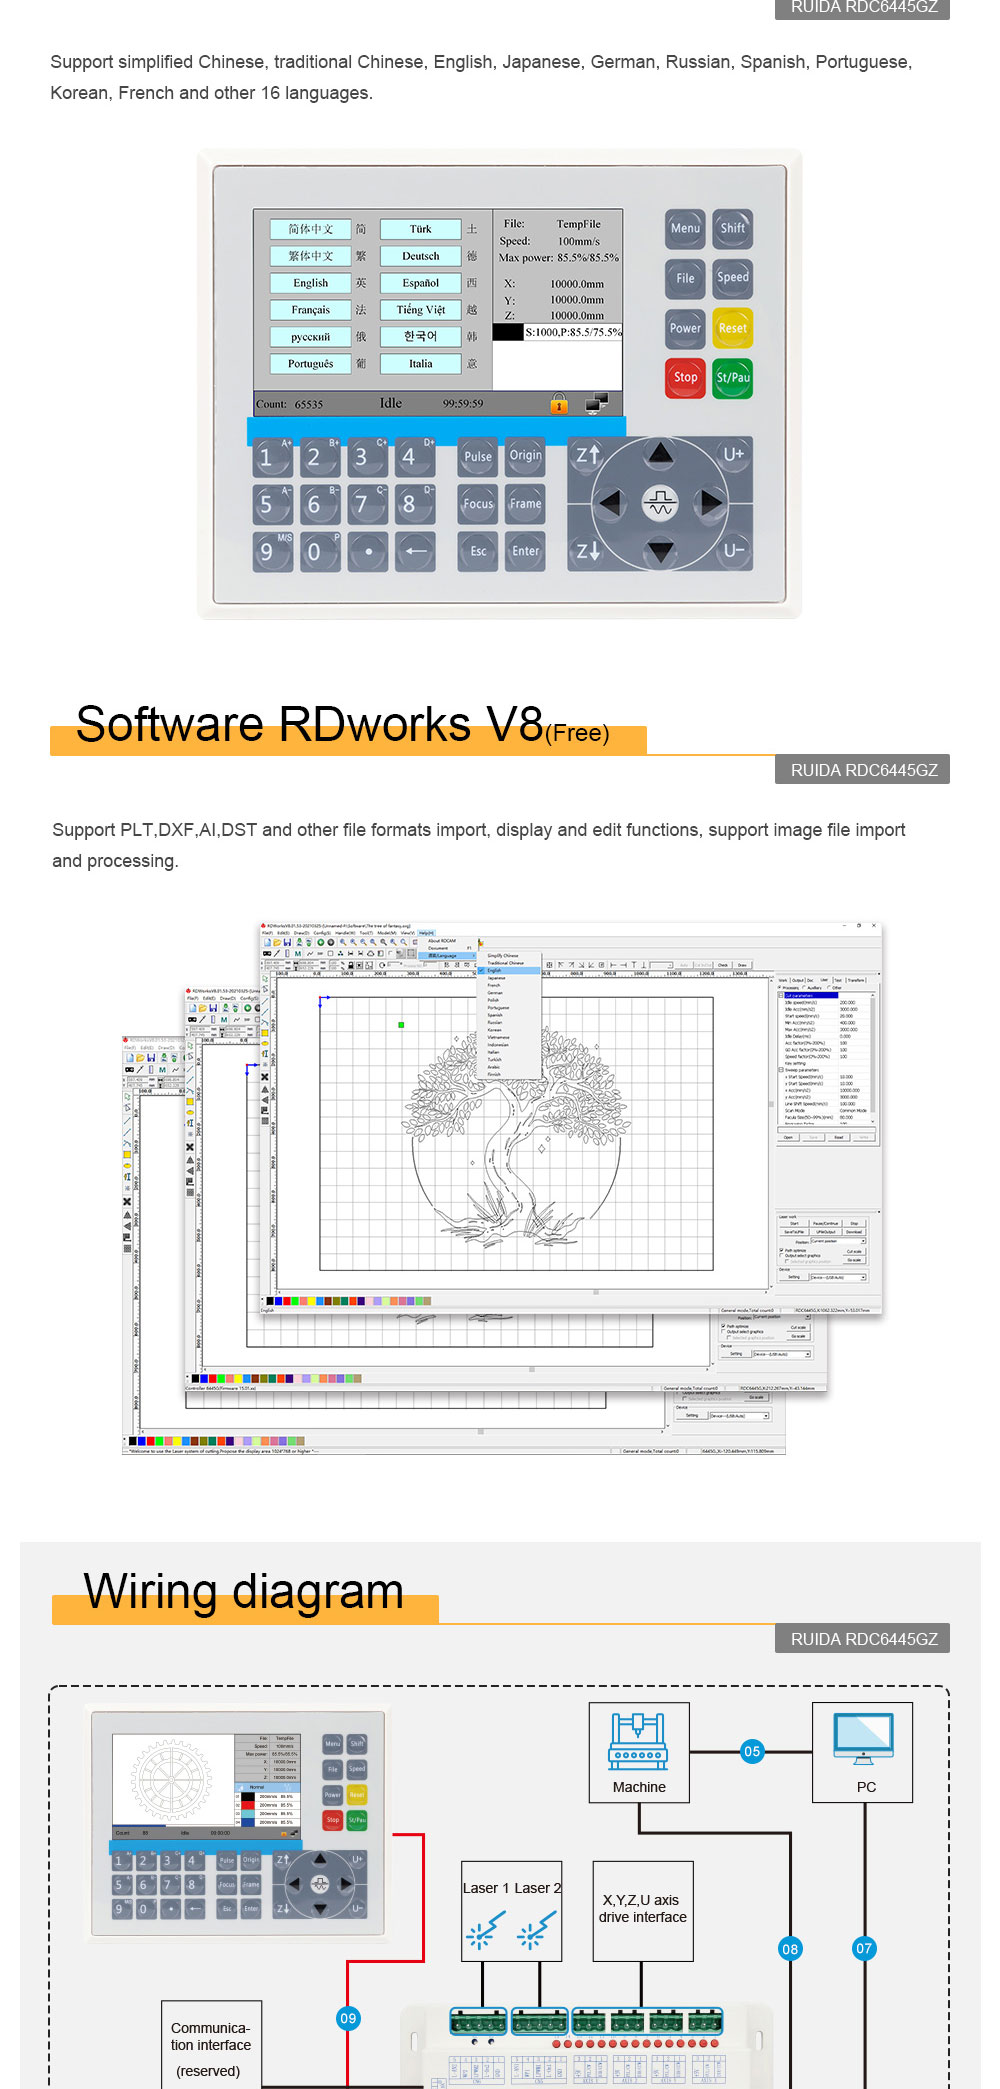Tap number key 9 on the large keypad
This screenshot has height=2089, width=1000.
click(x=271, y=552)
